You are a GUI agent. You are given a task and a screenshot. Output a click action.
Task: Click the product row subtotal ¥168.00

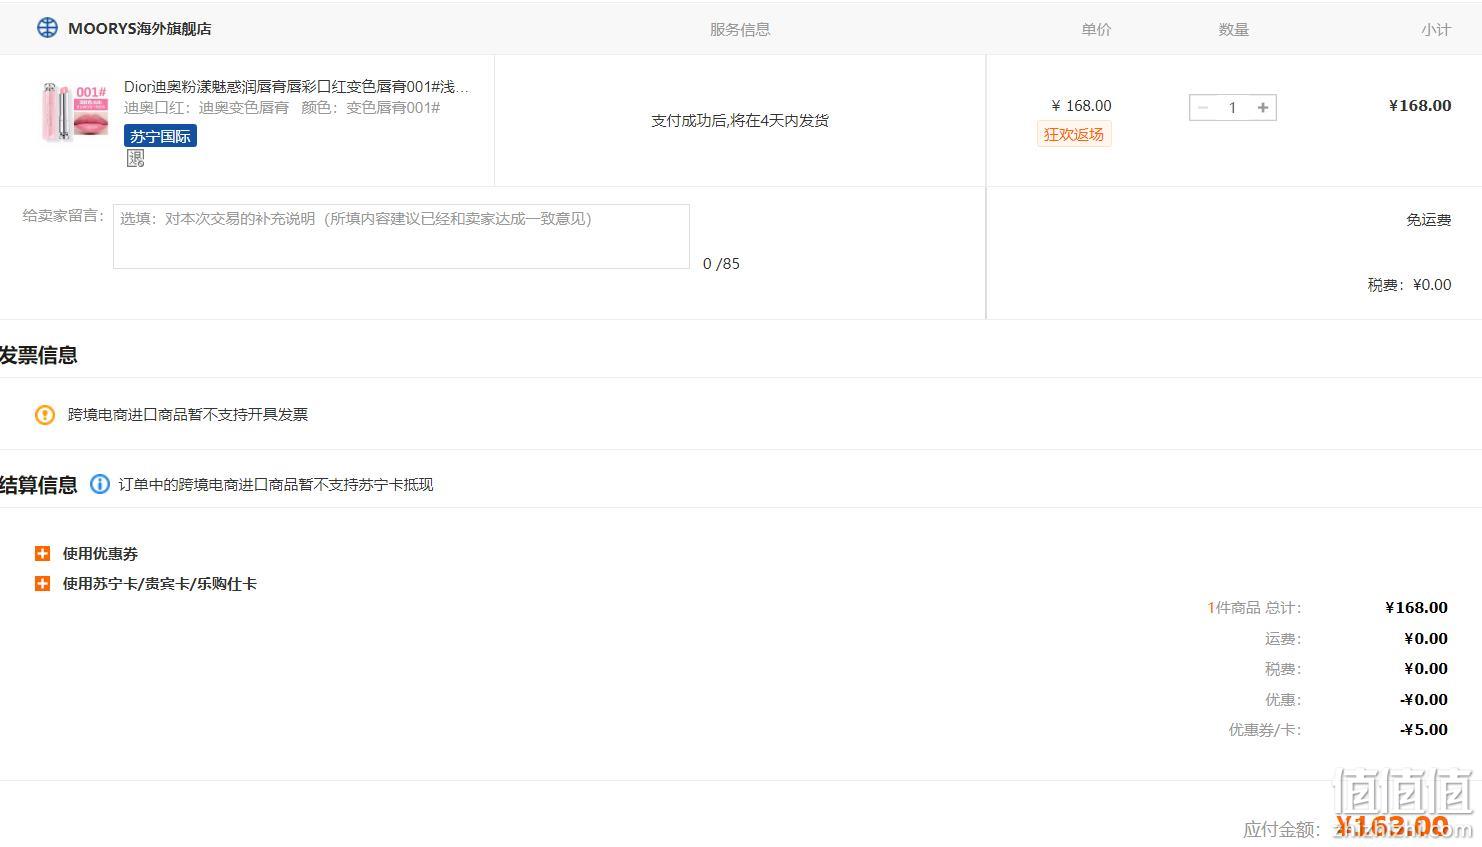click(1420, 106)
